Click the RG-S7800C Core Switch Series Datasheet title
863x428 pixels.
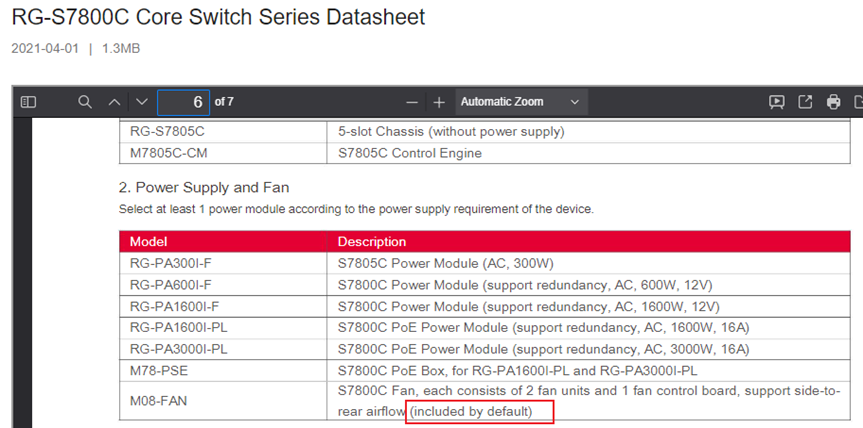(219, 17)
